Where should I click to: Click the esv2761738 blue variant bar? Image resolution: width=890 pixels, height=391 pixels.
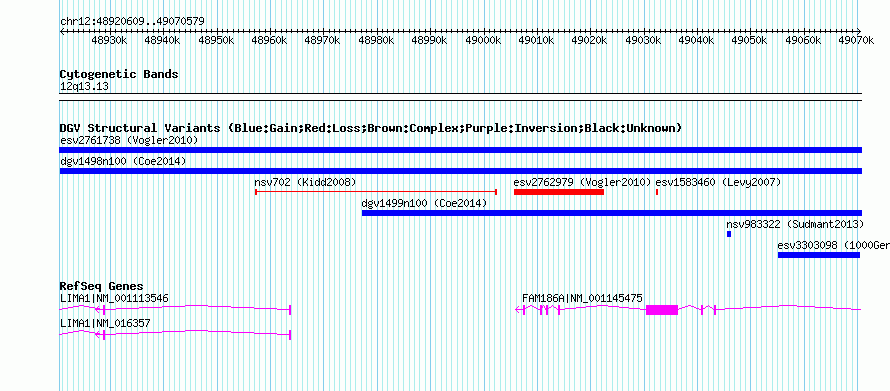[x=460, y=150]
